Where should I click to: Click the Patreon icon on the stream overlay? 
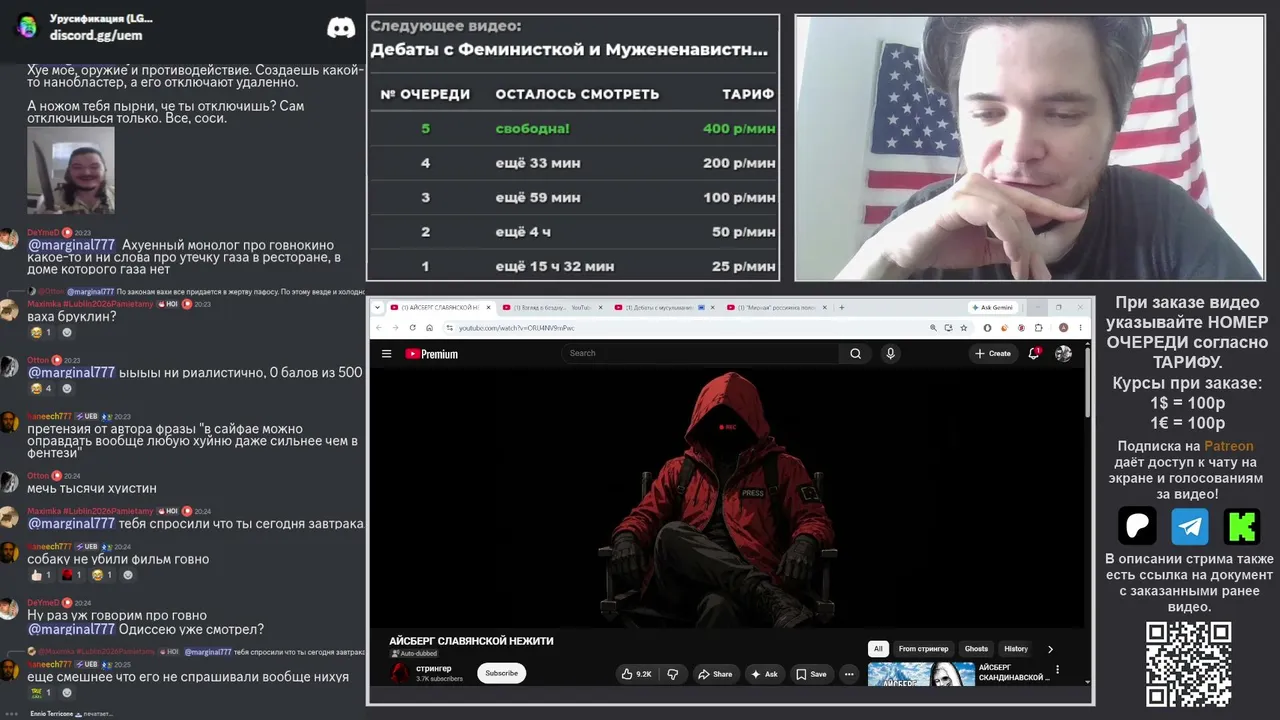click(x=1137, y=525)
